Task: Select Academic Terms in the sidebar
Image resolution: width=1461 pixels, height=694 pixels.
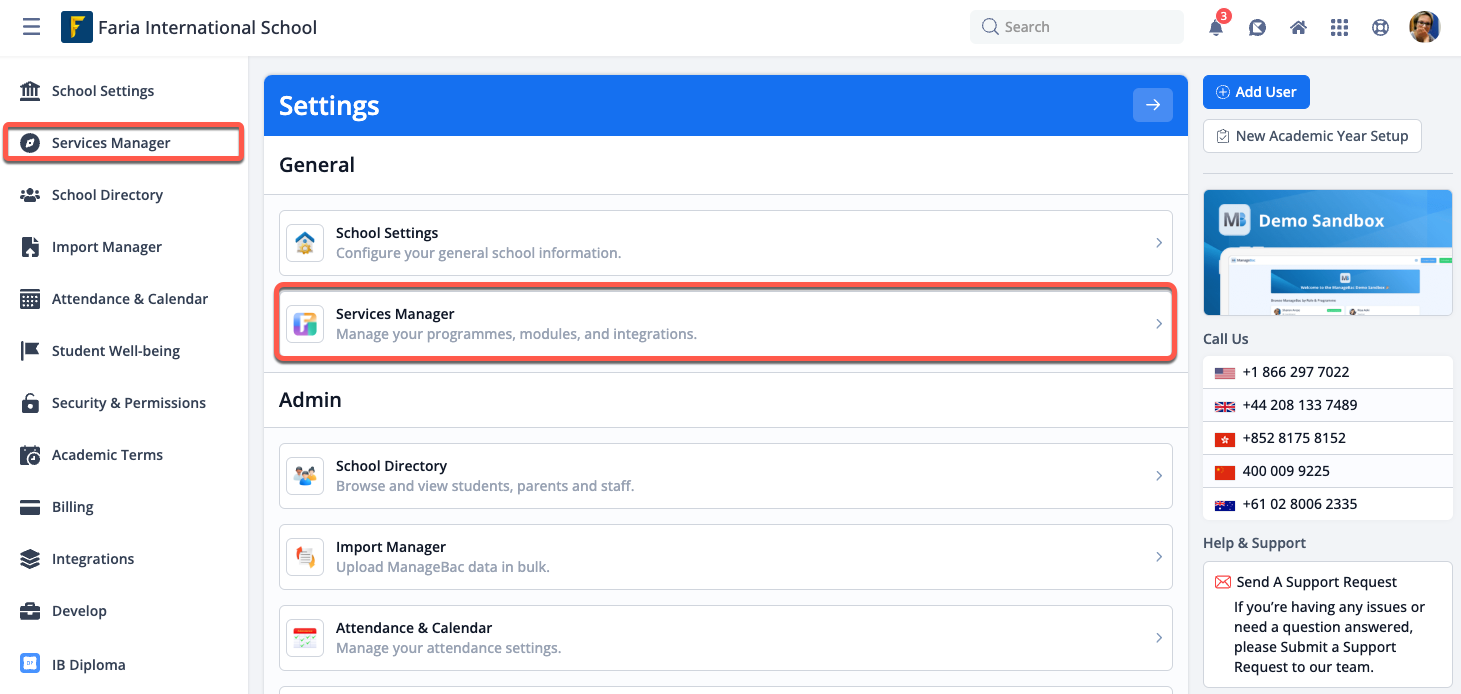Action: tap(107, 455)
